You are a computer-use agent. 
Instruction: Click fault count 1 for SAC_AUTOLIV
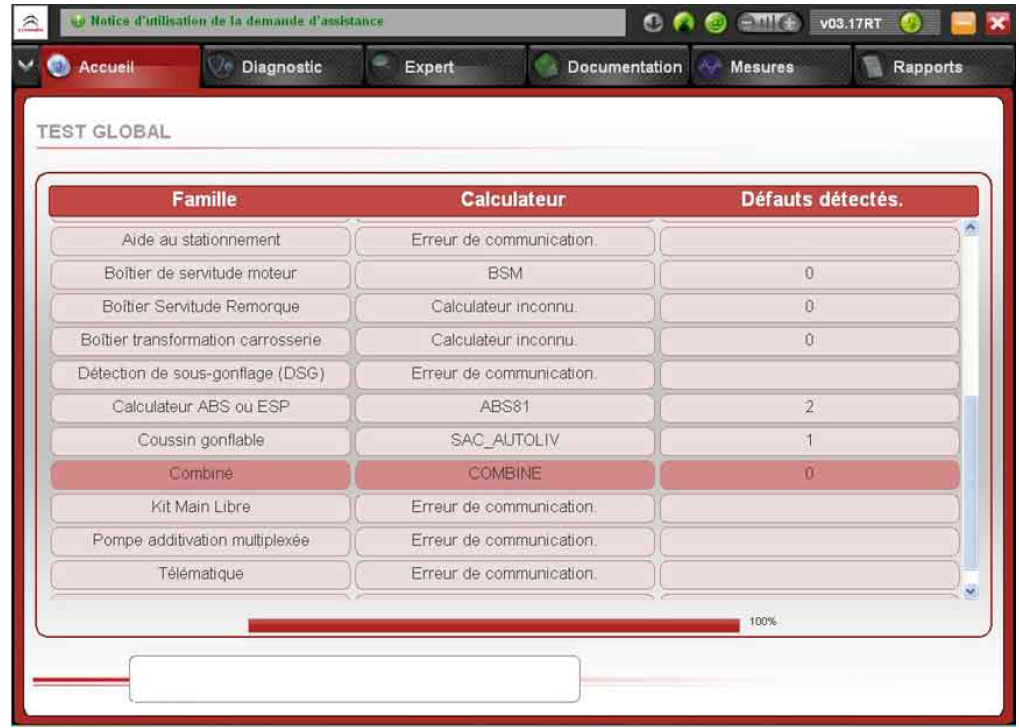(810, 440)
